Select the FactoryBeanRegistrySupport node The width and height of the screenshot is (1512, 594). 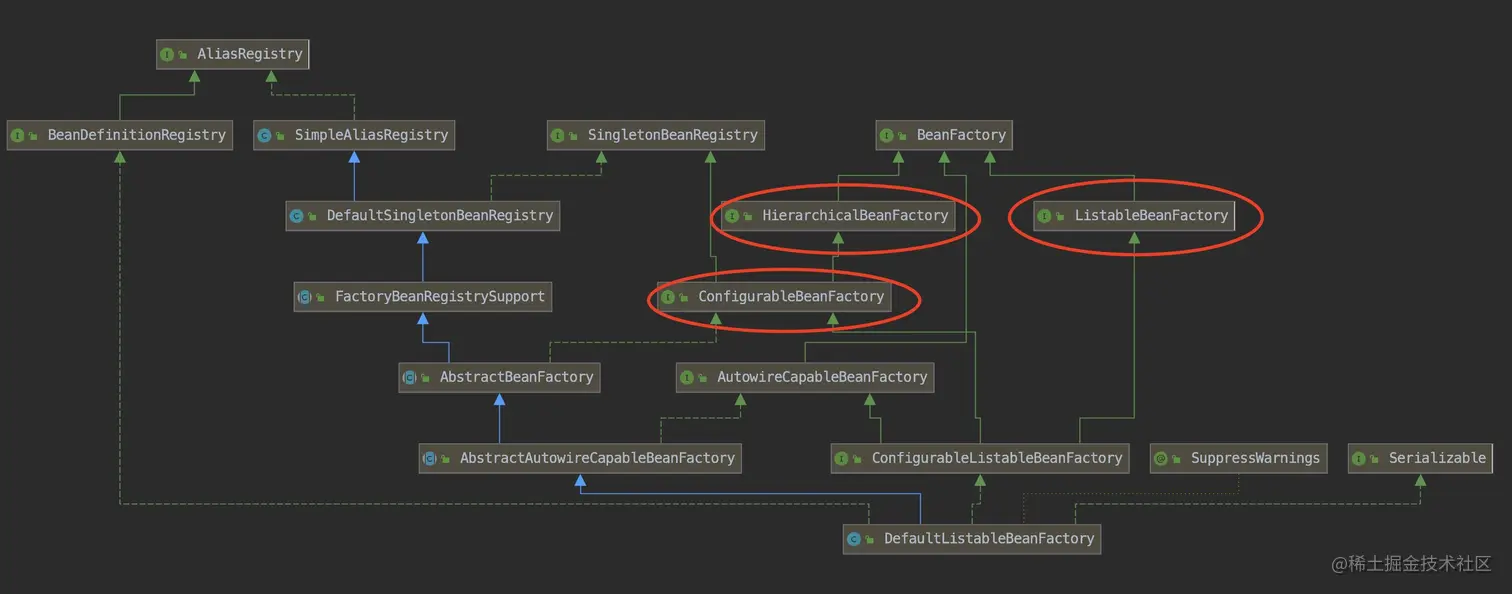click(x=423, y=297)
